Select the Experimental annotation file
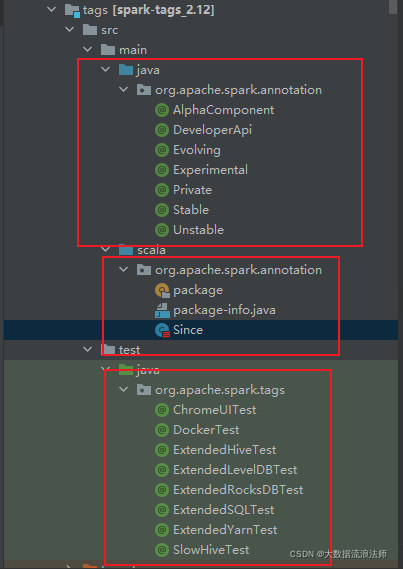Image resolution: width=403 pixels, height=569 pixels. [x=210, y=170]
